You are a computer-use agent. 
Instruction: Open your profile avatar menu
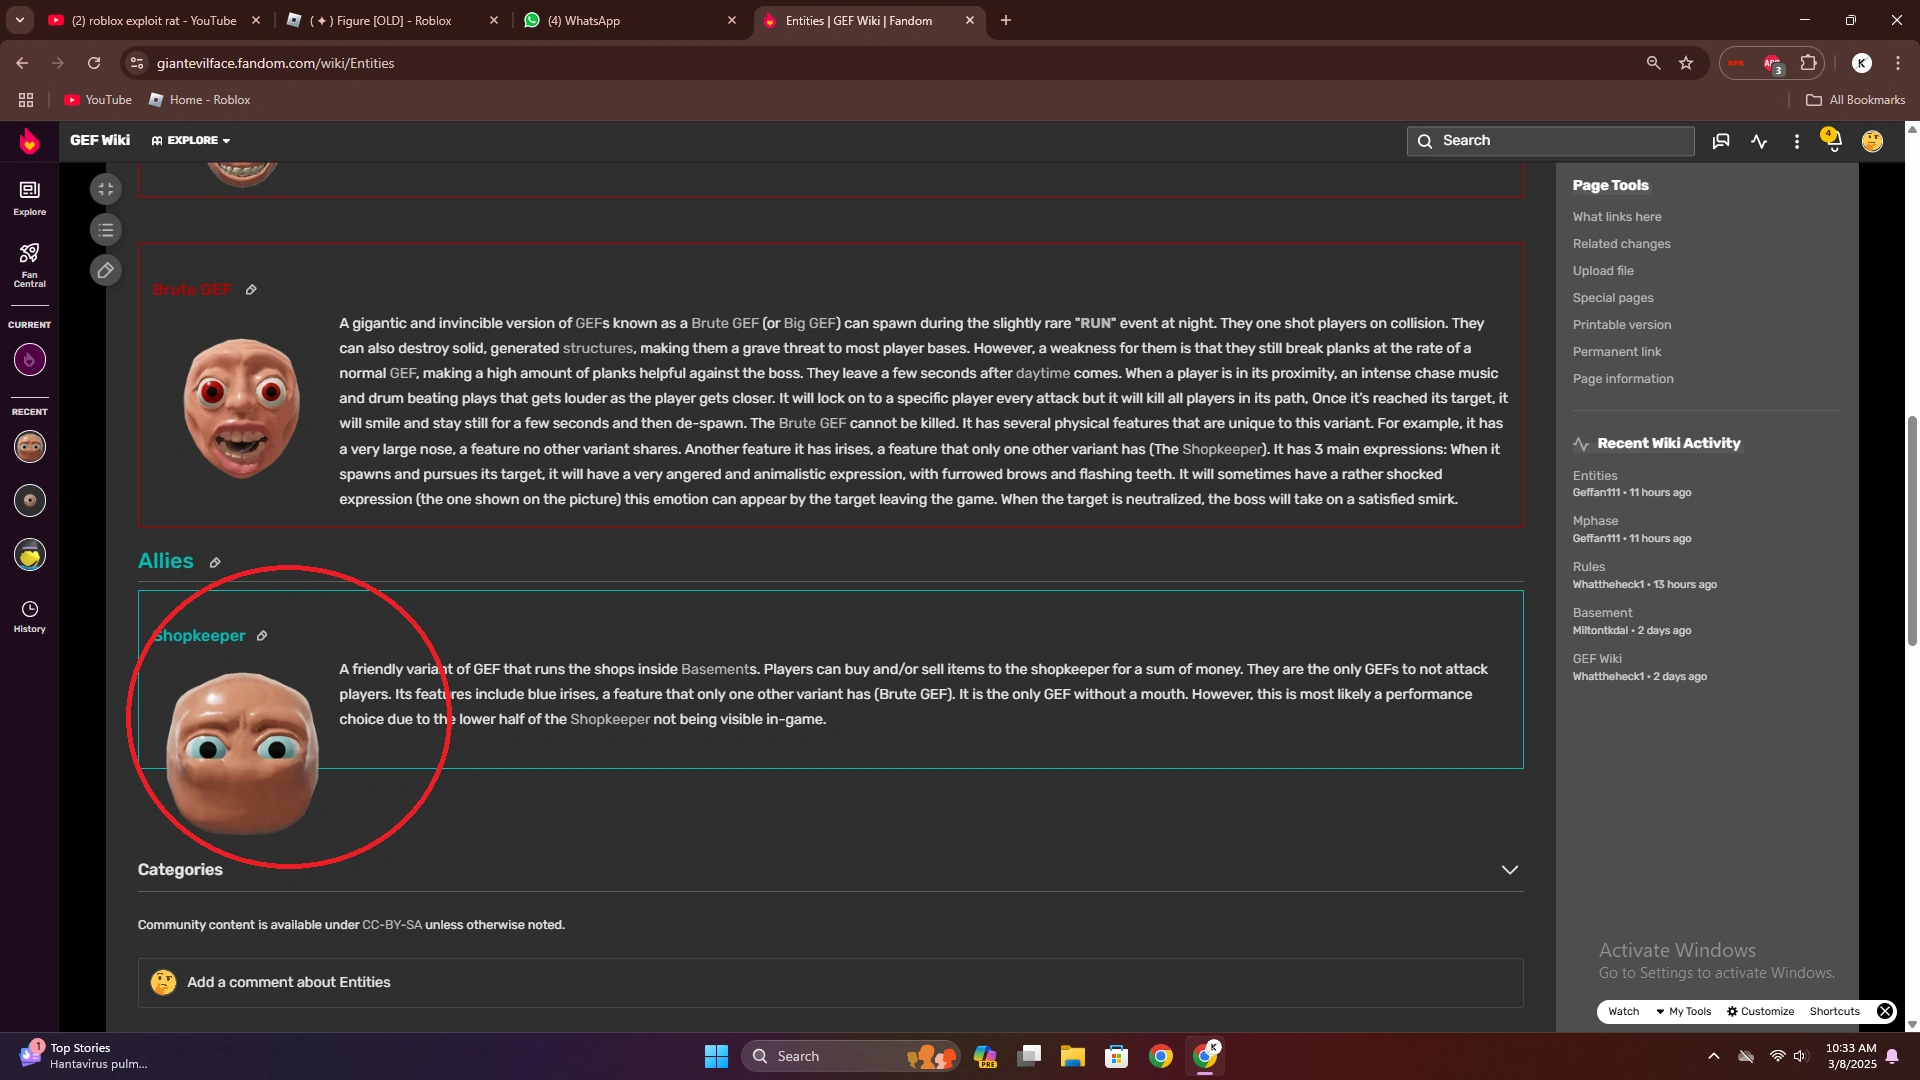coord(1871,141)
